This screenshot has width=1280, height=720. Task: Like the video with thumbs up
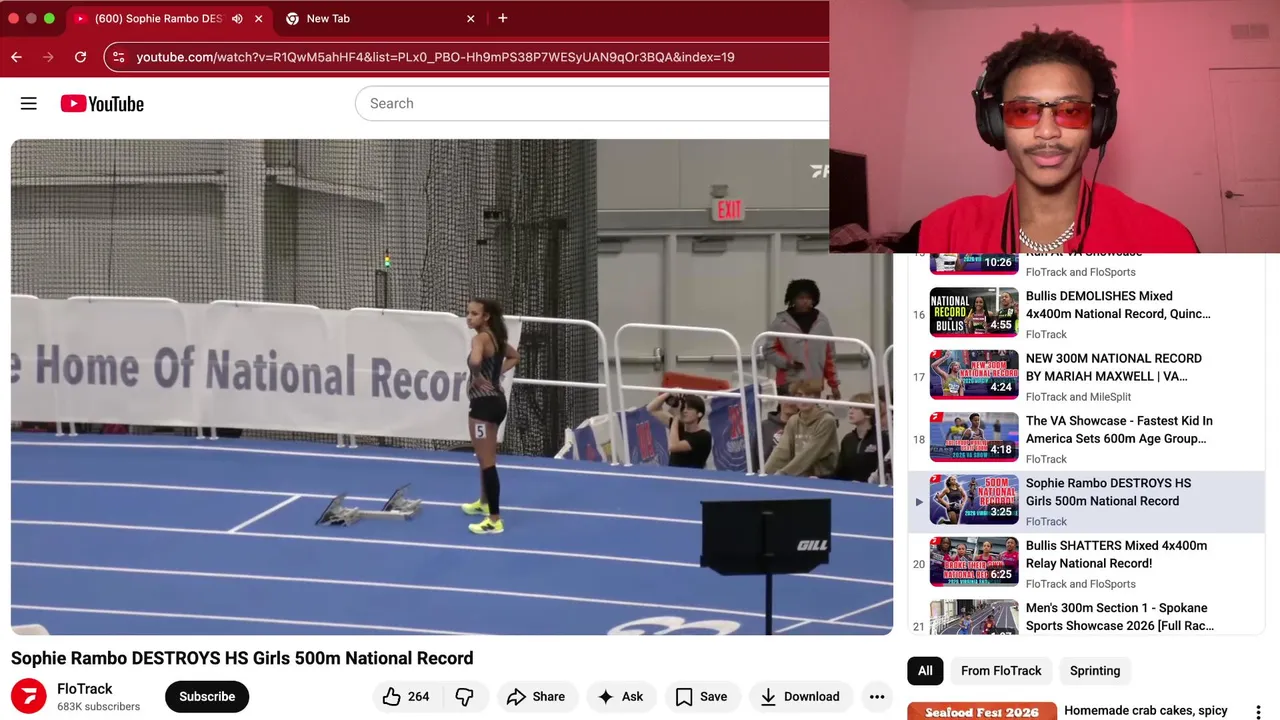point(406,697)
